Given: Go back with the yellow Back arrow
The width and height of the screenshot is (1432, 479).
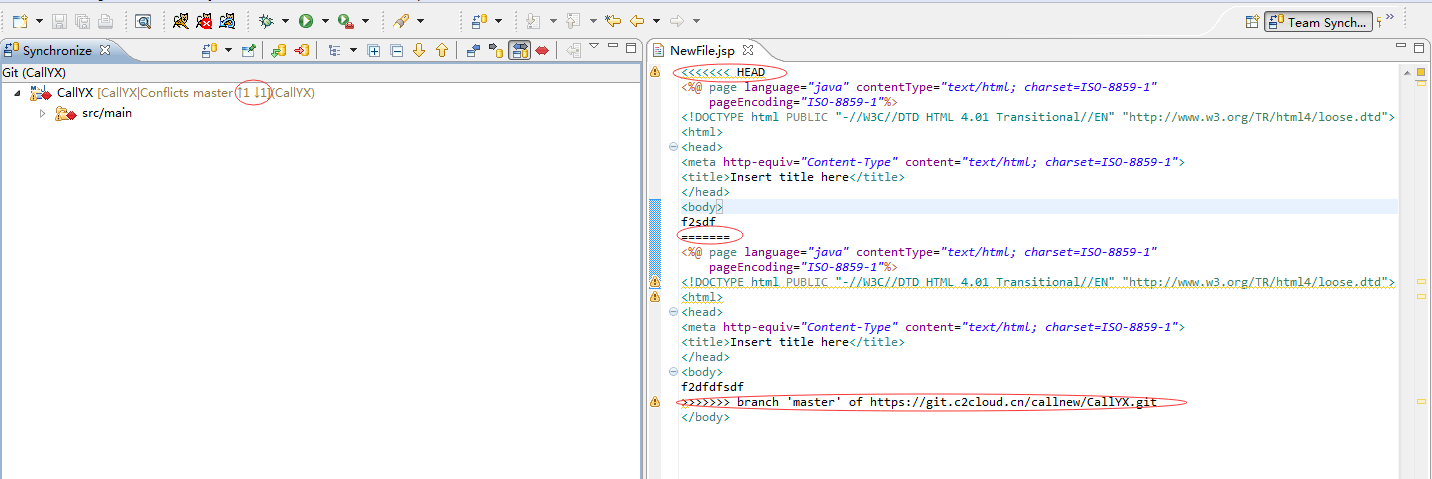Looking at the screenshot, I should [x=637, y=20].
